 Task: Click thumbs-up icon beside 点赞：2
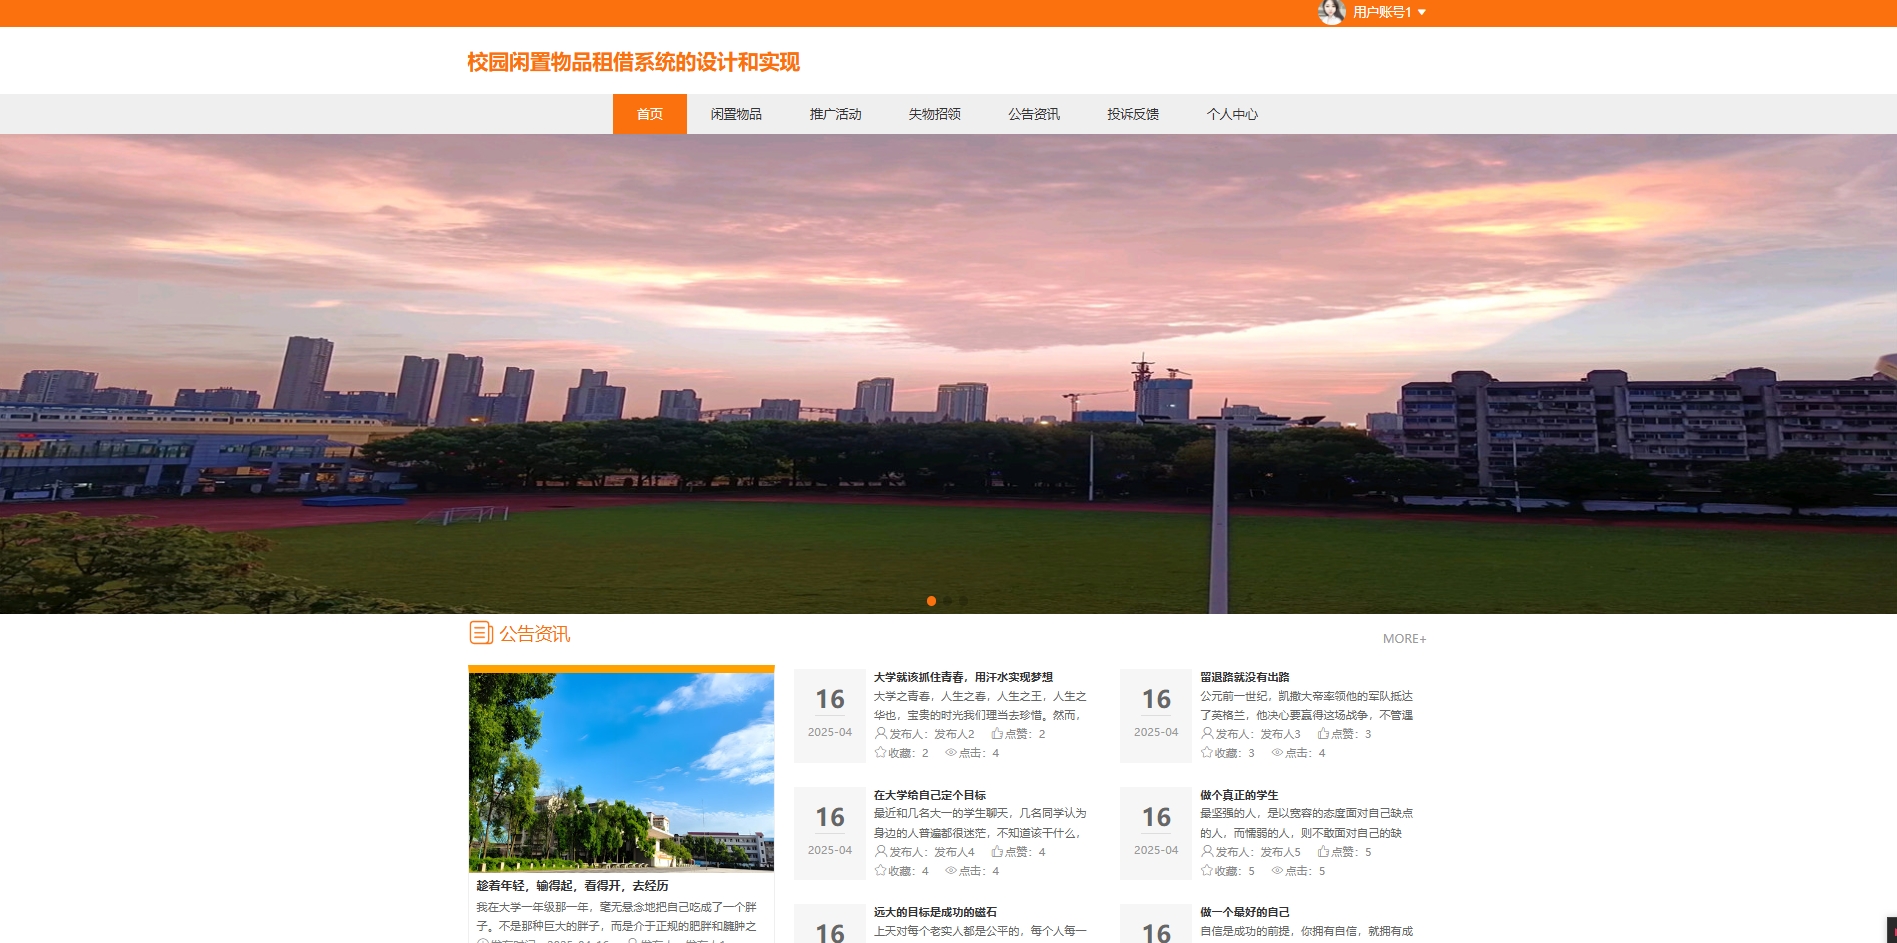click(x=997, y=733)
